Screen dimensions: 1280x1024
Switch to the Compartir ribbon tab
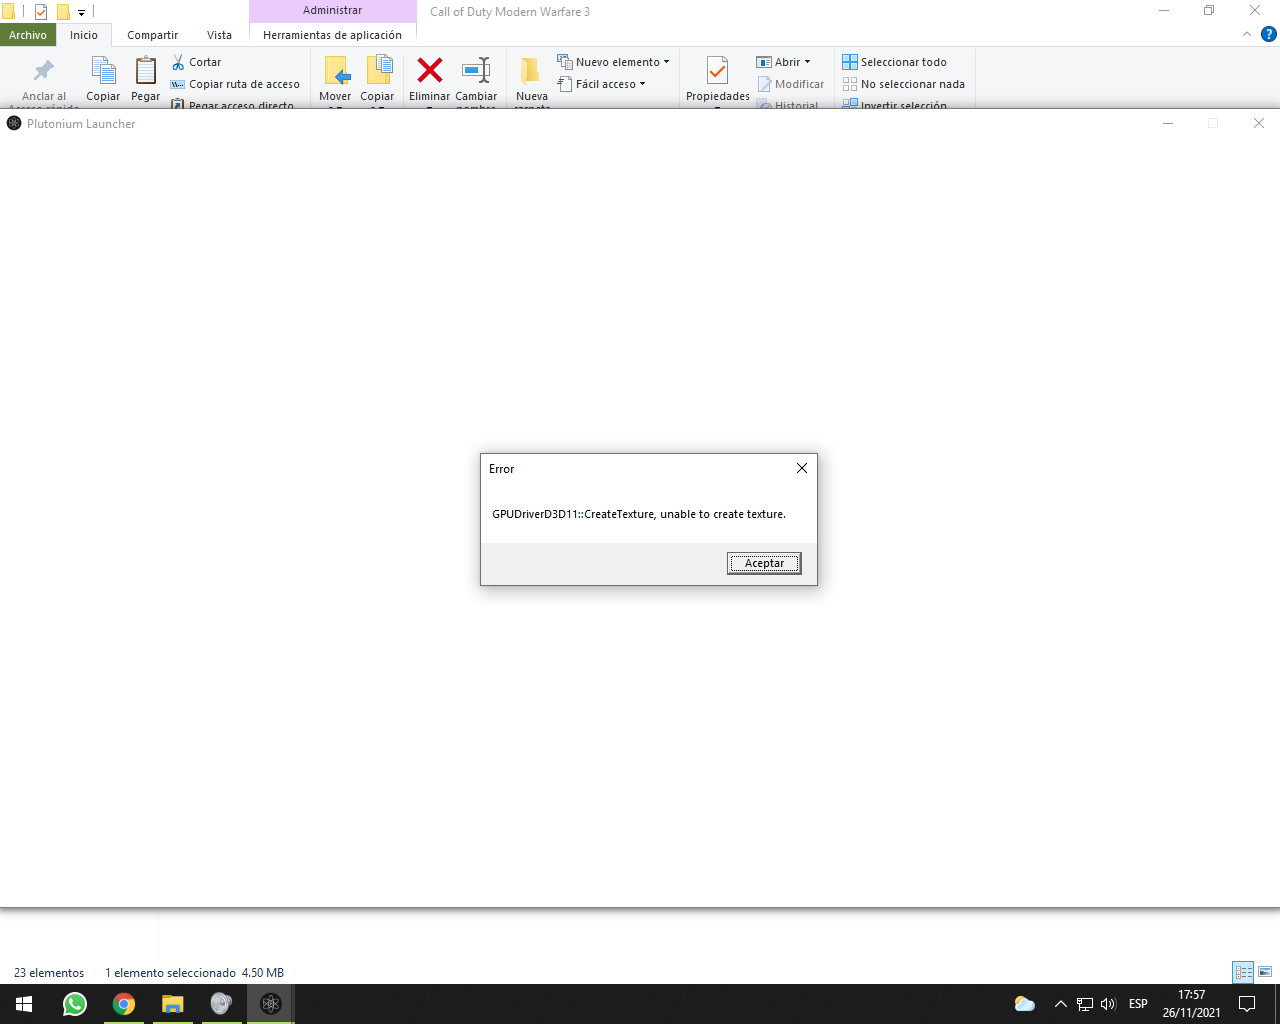152,35
